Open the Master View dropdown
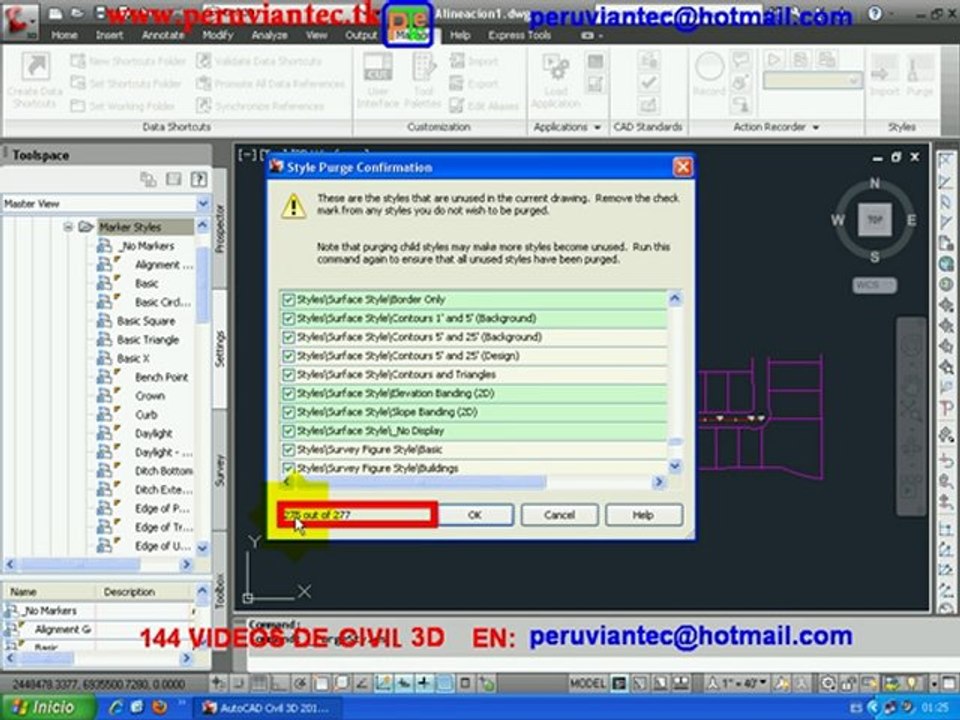The width and height of the screenshot is (960, 720). [x=203, y=203]
